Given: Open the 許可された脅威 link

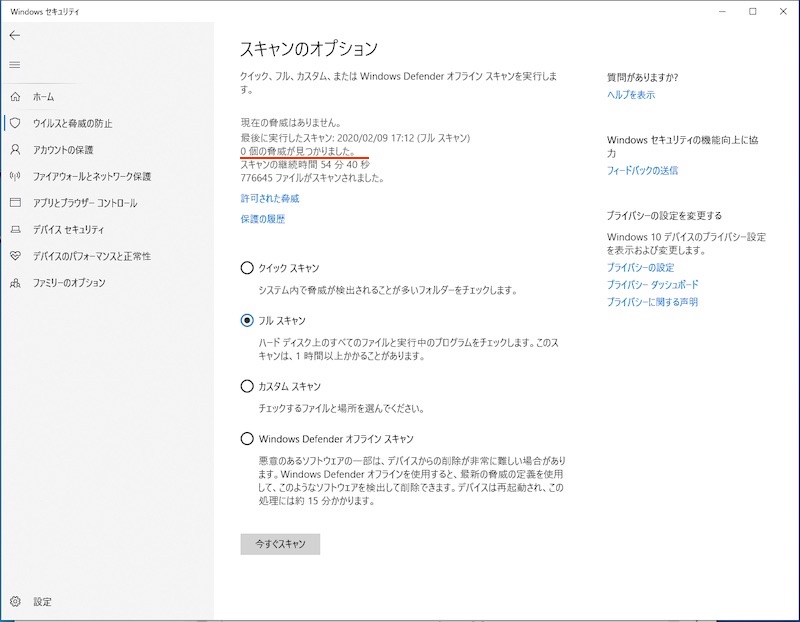Looking at the screenshot, I should [270, 198].
